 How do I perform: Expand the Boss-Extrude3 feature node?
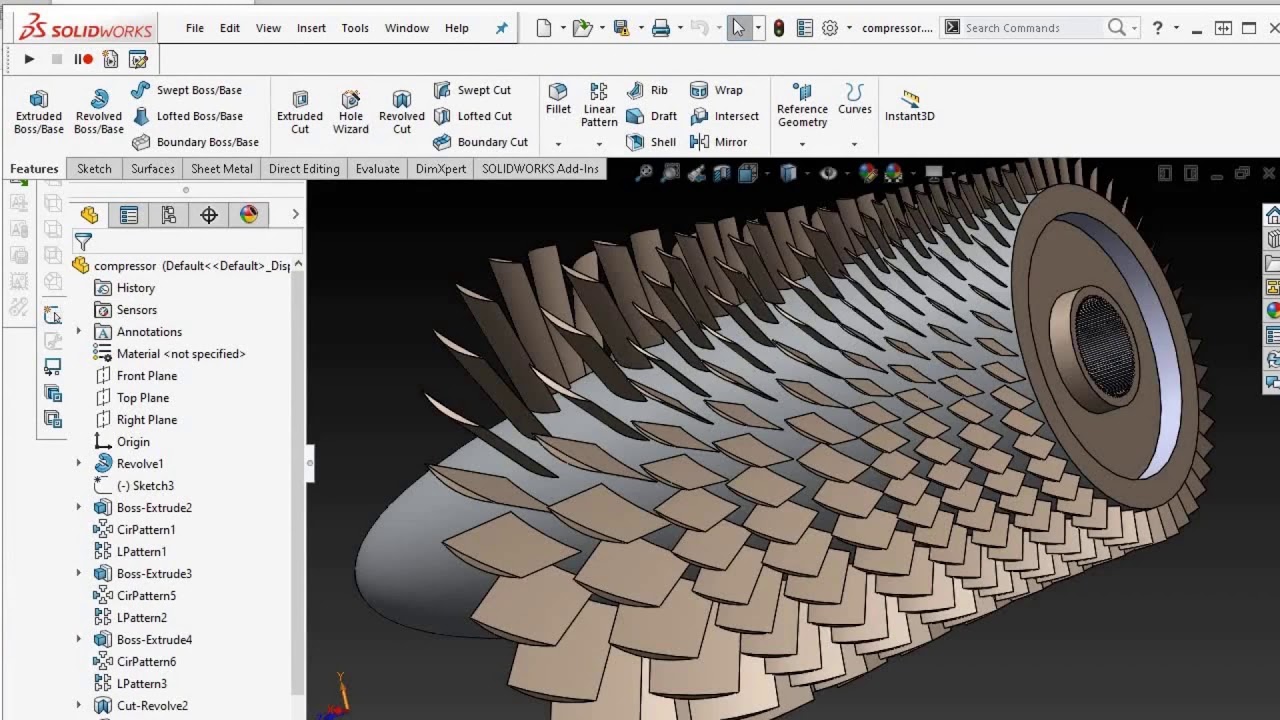click(79, 574)
